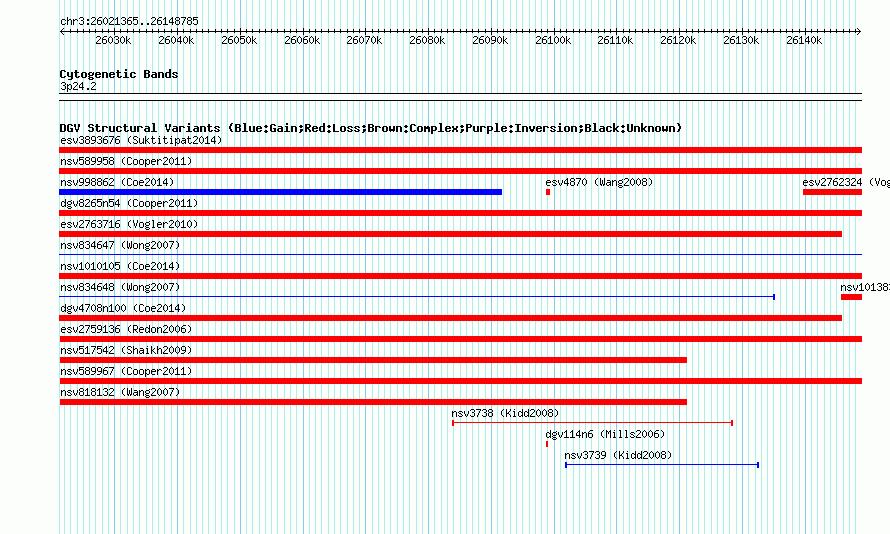
Task: Click the 26050k ruler tick label
Action: pos(239,40)
